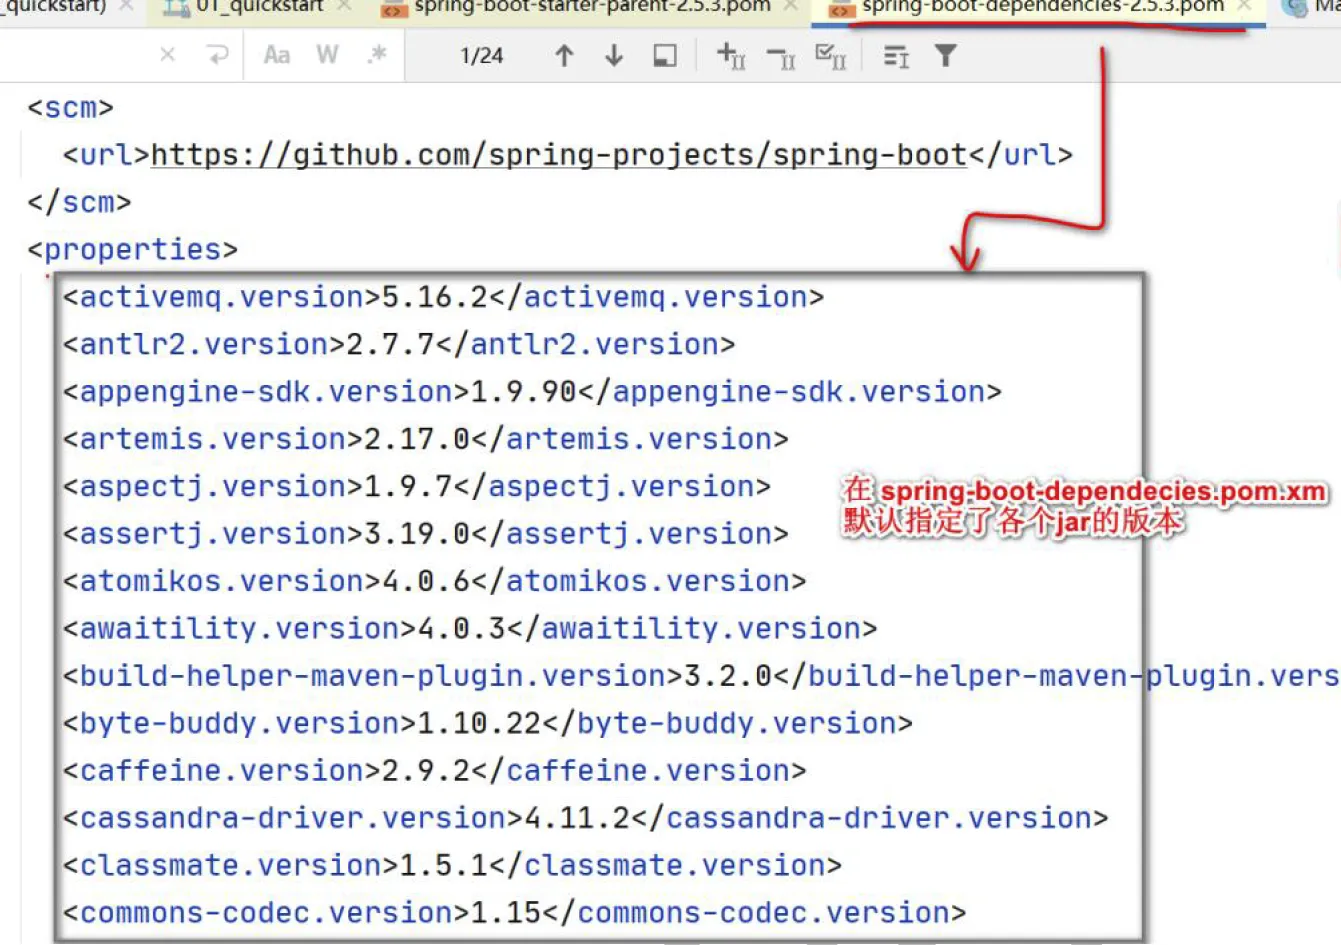This screenshot has height=945, width=1341.
Task: Switch to the 01_quickstart tab
Action: click(258, 6)
